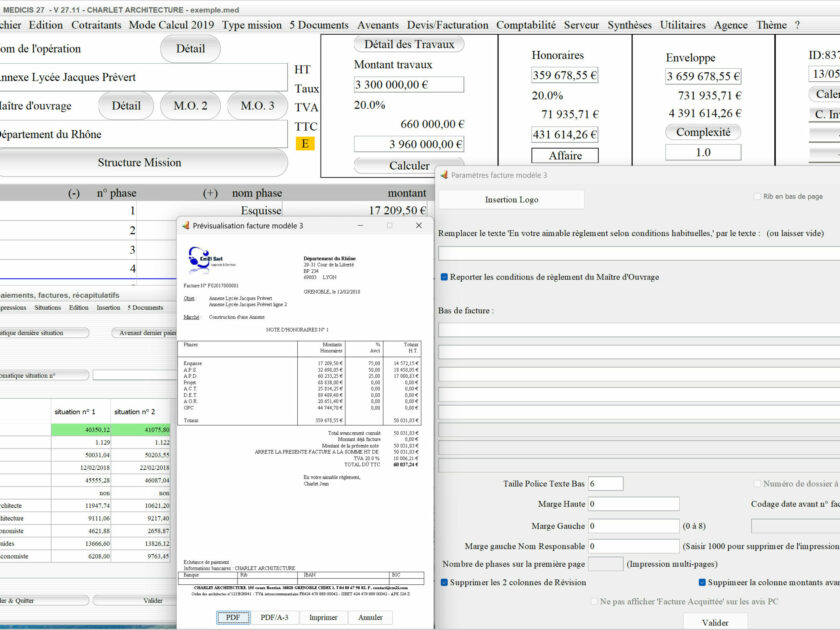Toggle Numéro de dossier checkbox
Viewport: 840px width, 630px height.
[757, 484]
